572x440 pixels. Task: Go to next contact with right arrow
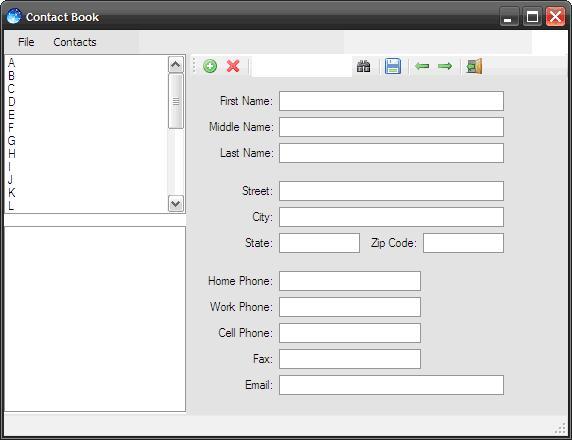pyautogui.click(x=445, y=66)
